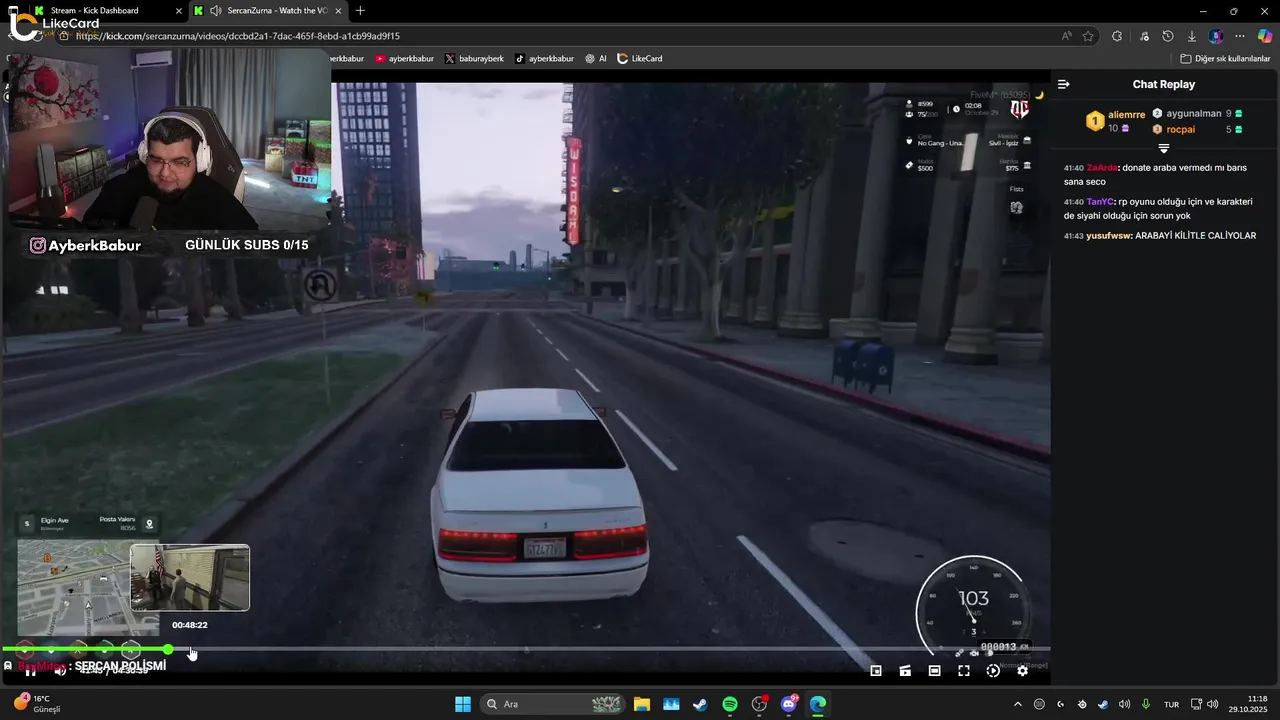This screenshot has height=720, width=1280.
Task: Open the photos app taskbar icon
Action: 671,704
